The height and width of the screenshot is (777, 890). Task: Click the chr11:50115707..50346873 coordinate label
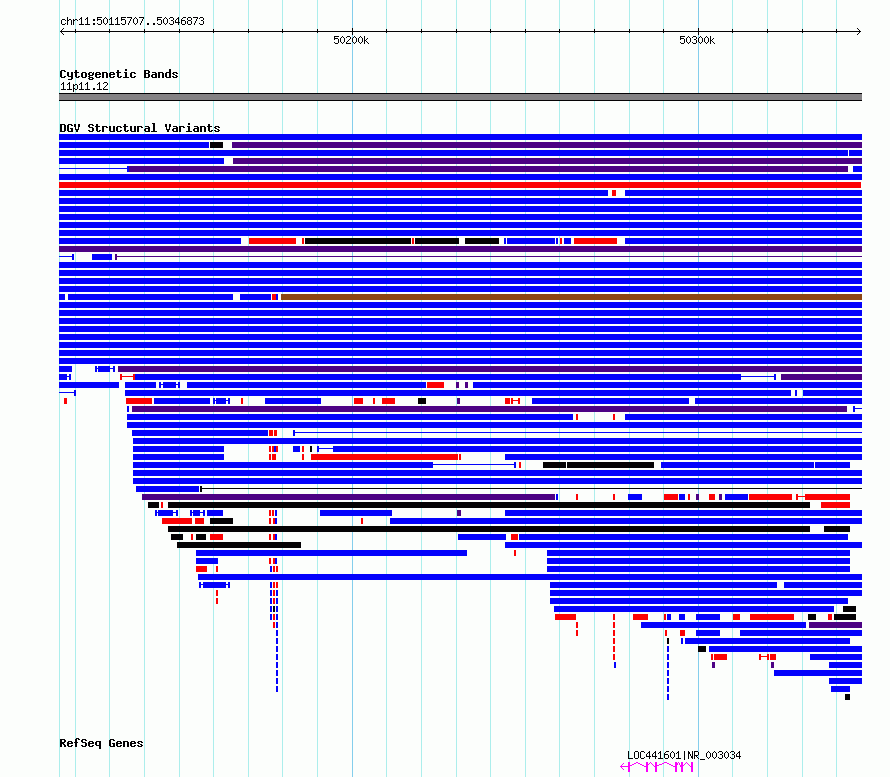pos(132,21)
